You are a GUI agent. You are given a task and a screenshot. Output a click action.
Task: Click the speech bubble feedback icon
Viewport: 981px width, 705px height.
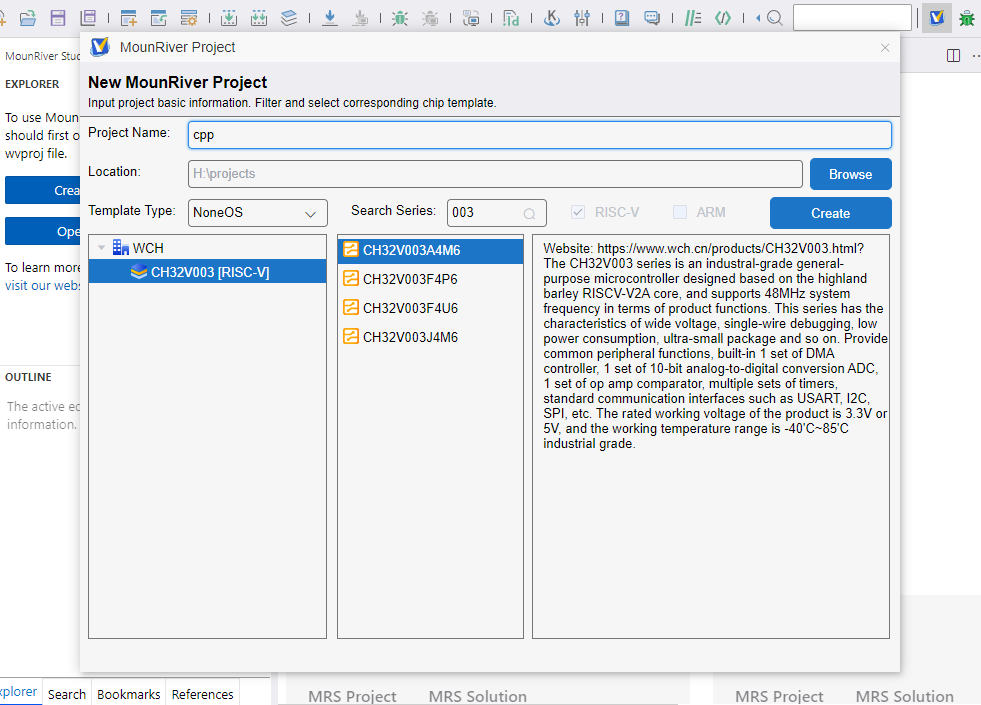[652, 18]
